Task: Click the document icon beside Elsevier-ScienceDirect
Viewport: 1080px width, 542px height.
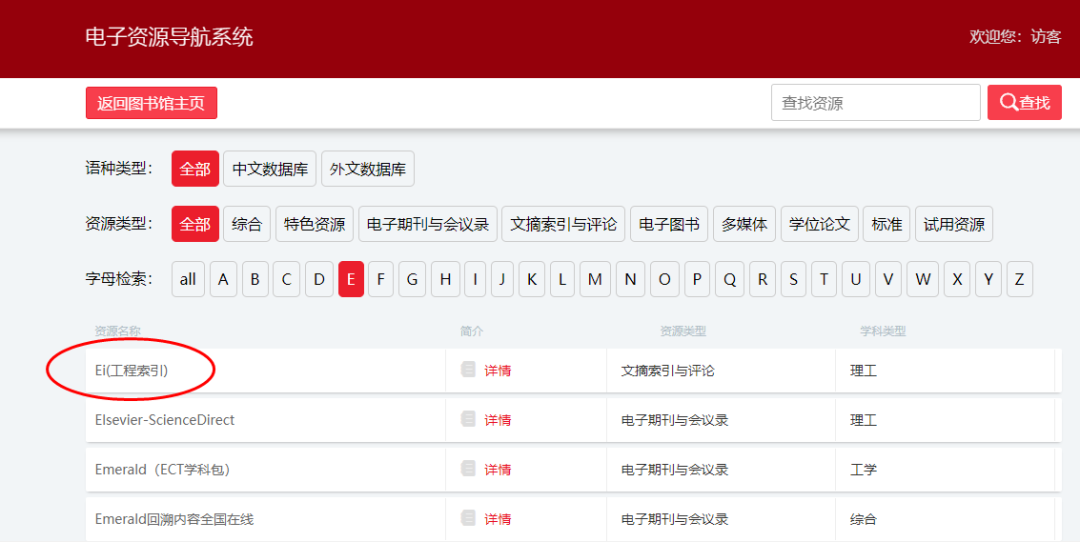Action: tap(468, 420)
